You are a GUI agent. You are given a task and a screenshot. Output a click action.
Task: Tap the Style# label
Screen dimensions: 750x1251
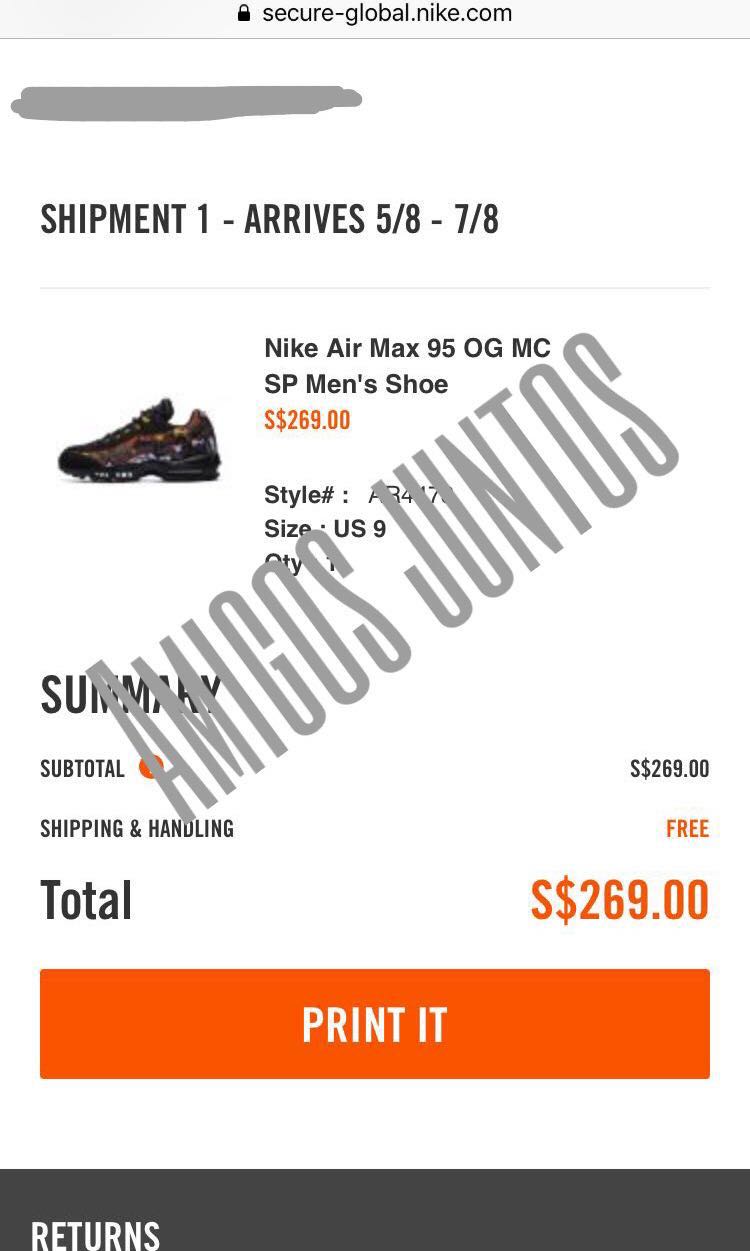click(x=306, y=495)
